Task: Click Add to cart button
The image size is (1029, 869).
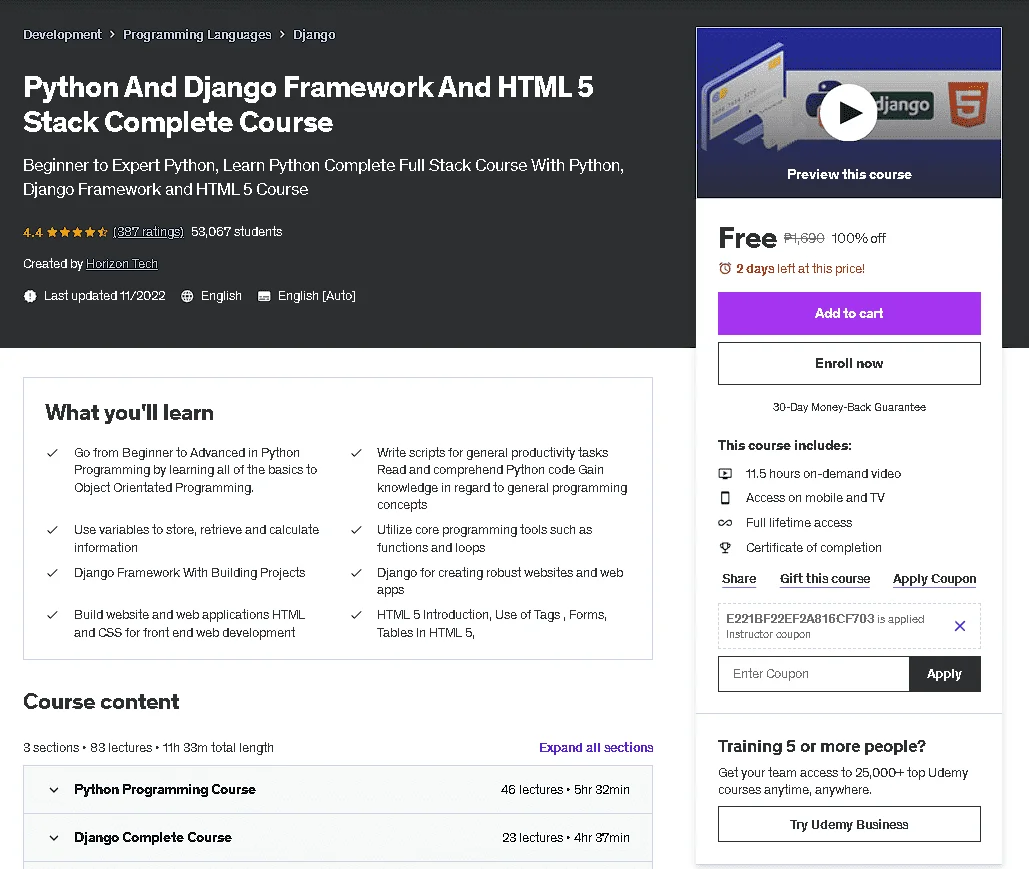Action: (x=849, y=314)
